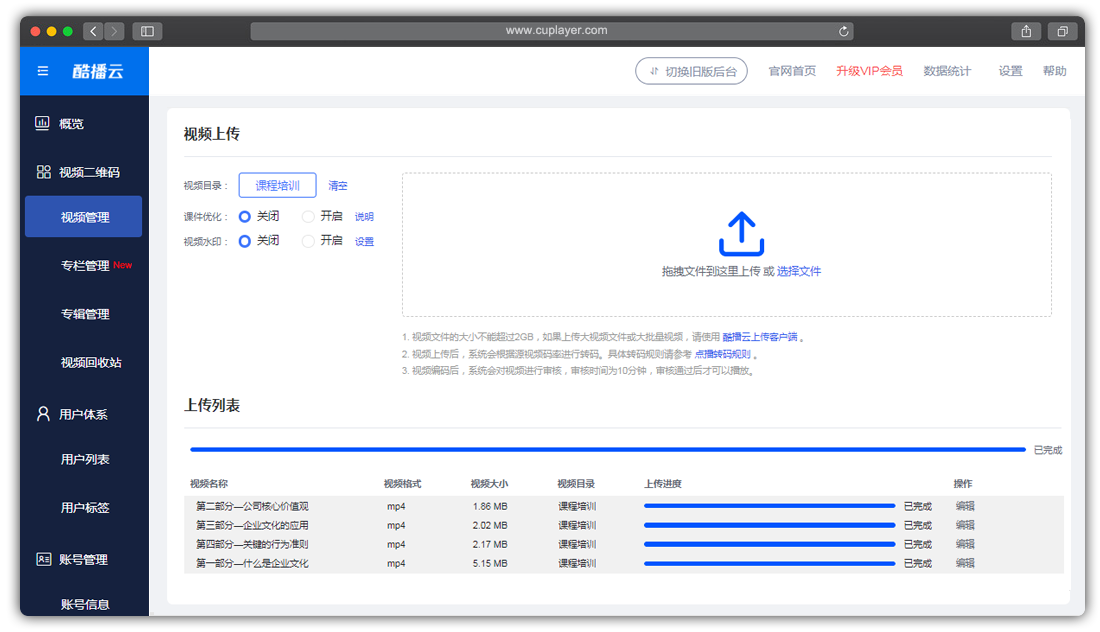The height and width of the screenshot is (632, 1100).
Task: Click 视频二维码 in sidebar
Action: click(89, 172)
